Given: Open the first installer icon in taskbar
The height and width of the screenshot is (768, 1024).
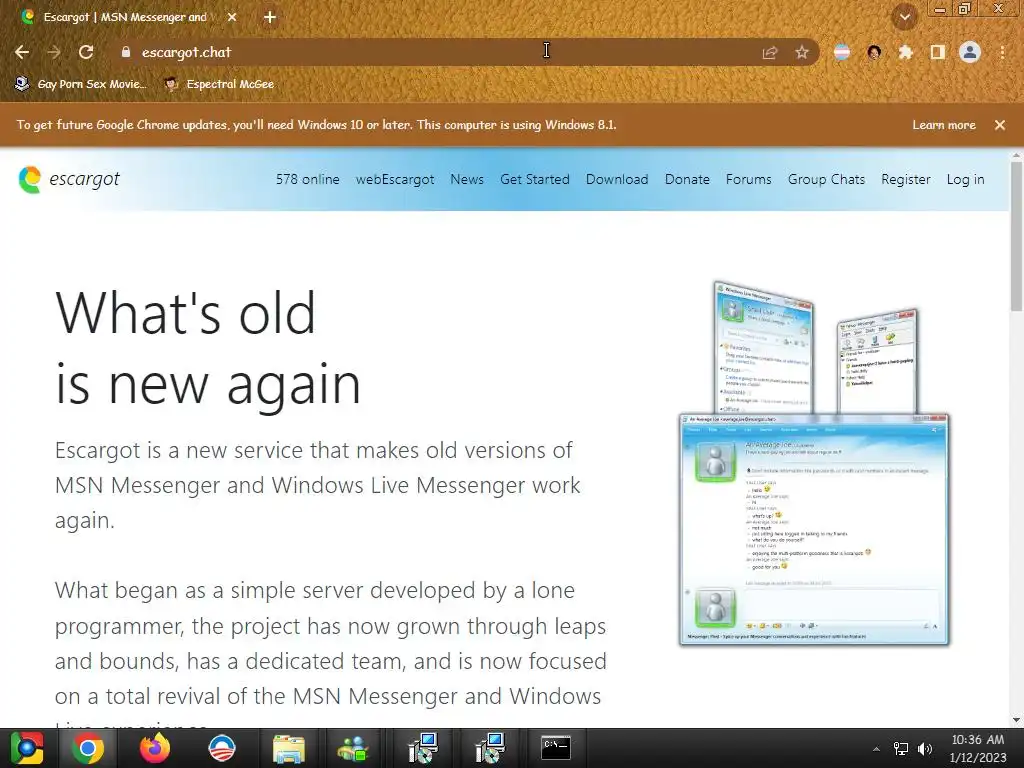Looking at the screenshot, I should 423,748.
